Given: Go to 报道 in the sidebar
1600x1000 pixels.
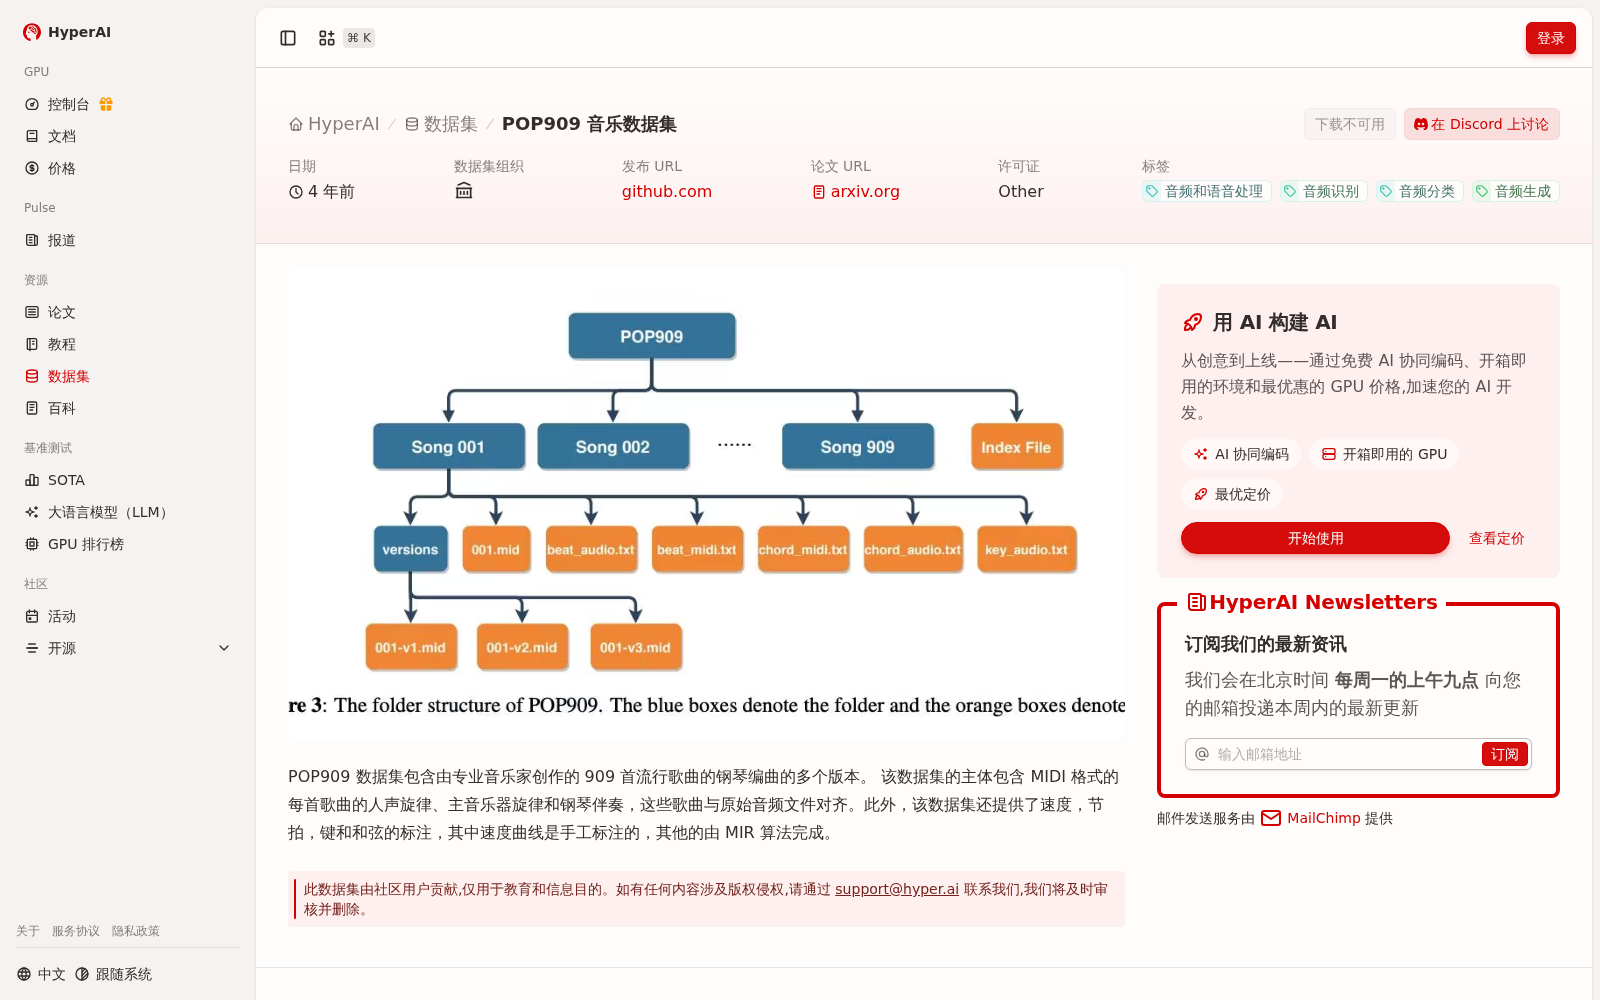Looking at the screenshot, I should [x=128, y=240].
